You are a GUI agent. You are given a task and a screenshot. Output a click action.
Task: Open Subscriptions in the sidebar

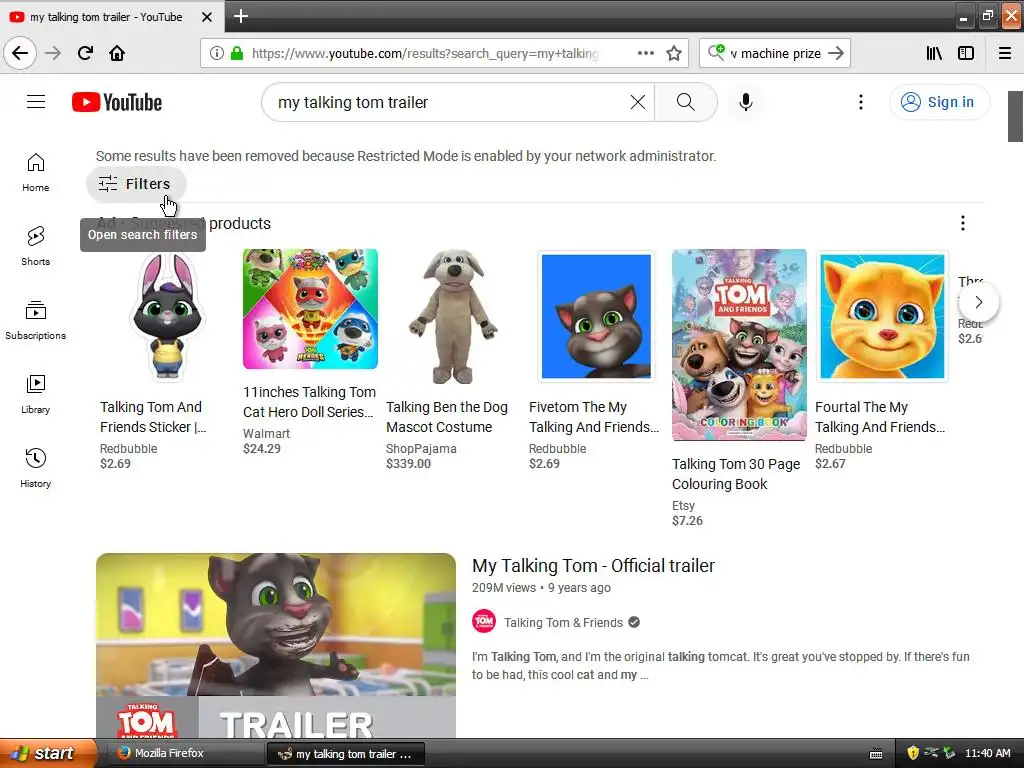click(x=35, y=320)
